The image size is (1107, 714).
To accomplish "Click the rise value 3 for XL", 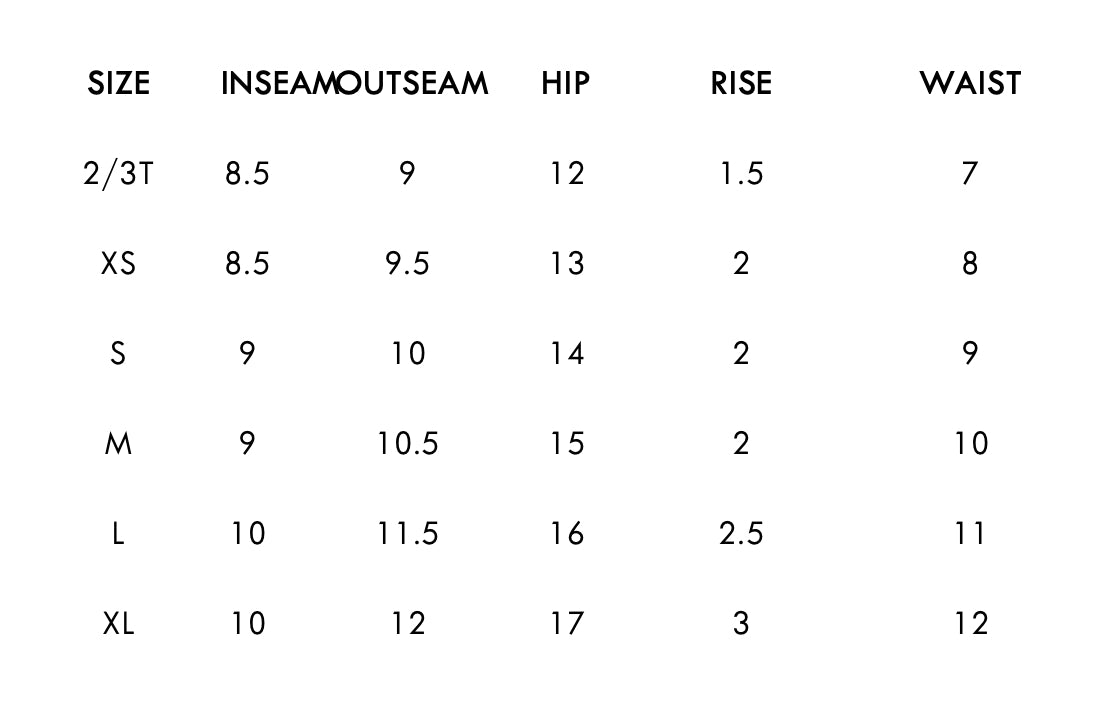I will coord(741,623).
